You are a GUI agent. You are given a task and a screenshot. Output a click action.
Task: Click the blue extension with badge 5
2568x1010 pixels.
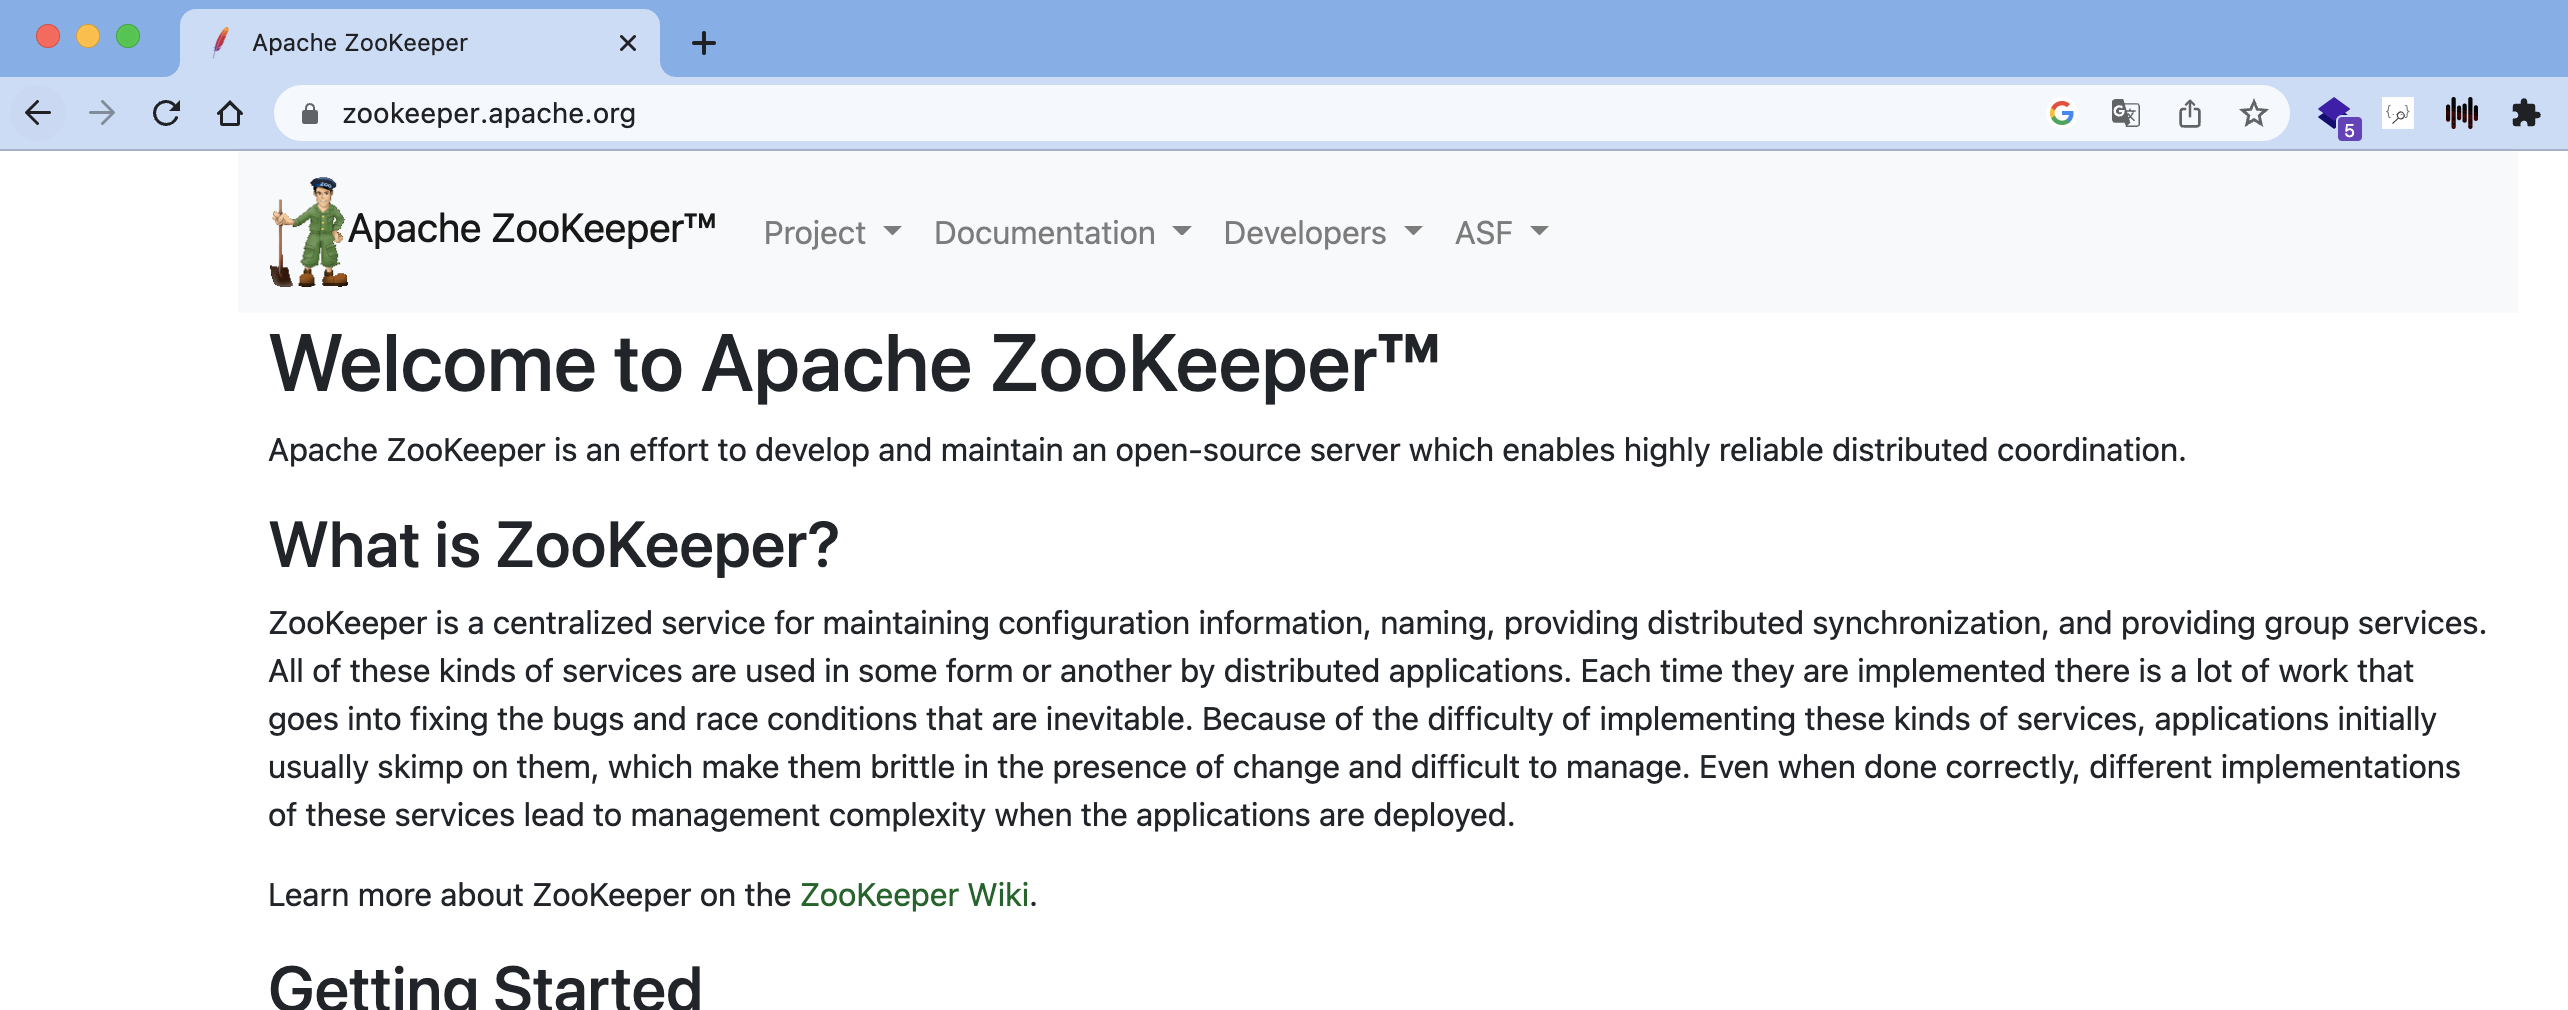click(2336, 114)
